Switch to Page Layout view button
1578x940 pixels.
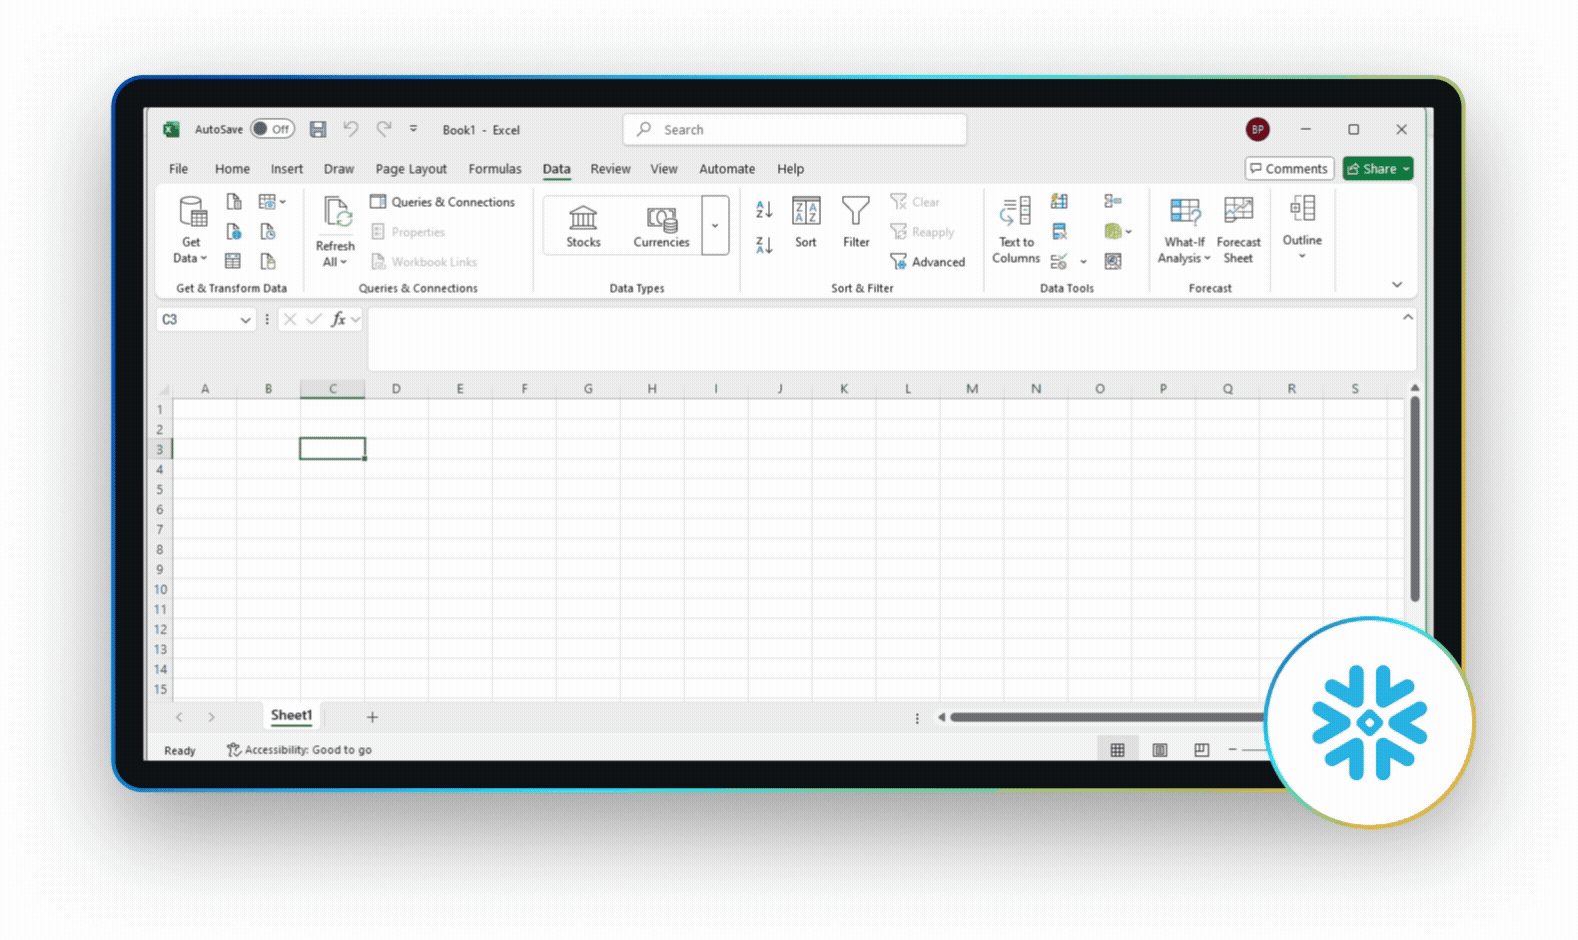[x=1159, y=750]
